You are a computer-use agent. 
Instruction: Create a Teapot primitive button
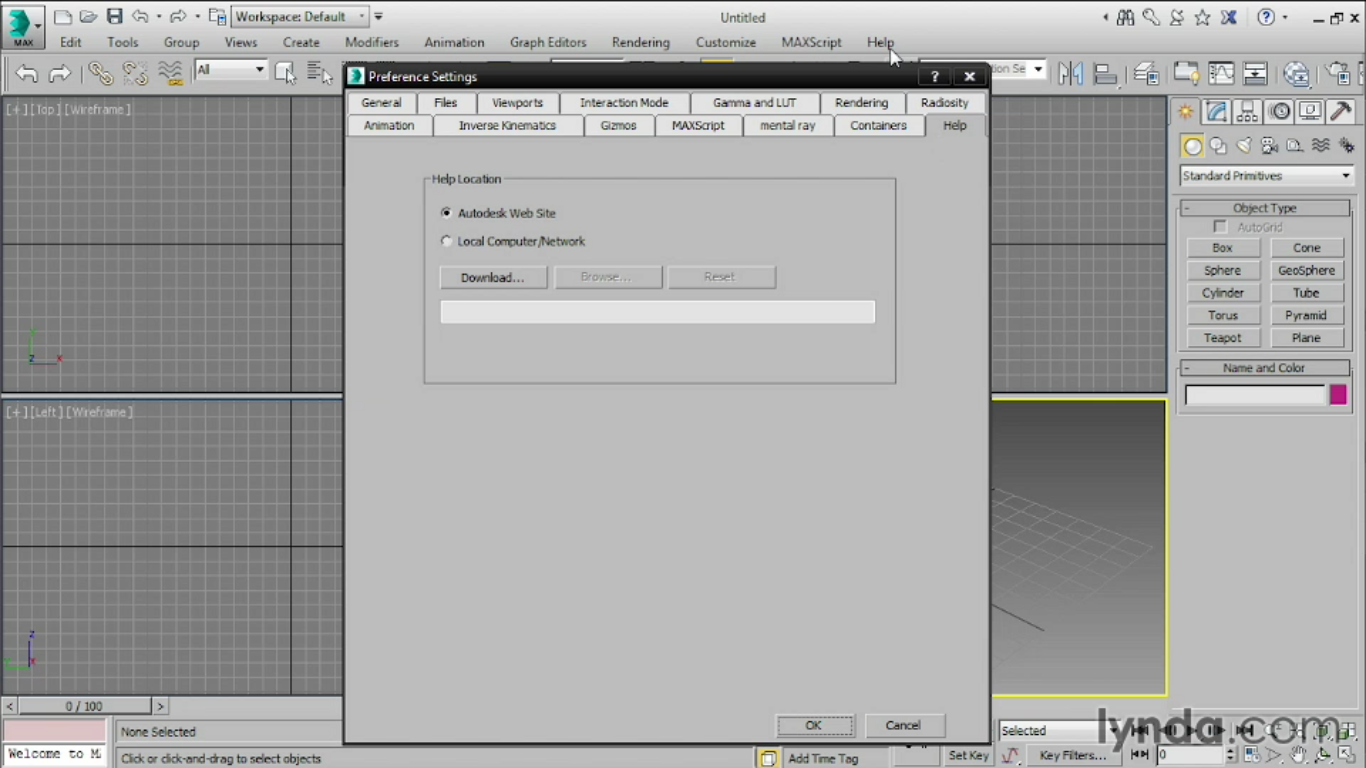[1223, 338]
